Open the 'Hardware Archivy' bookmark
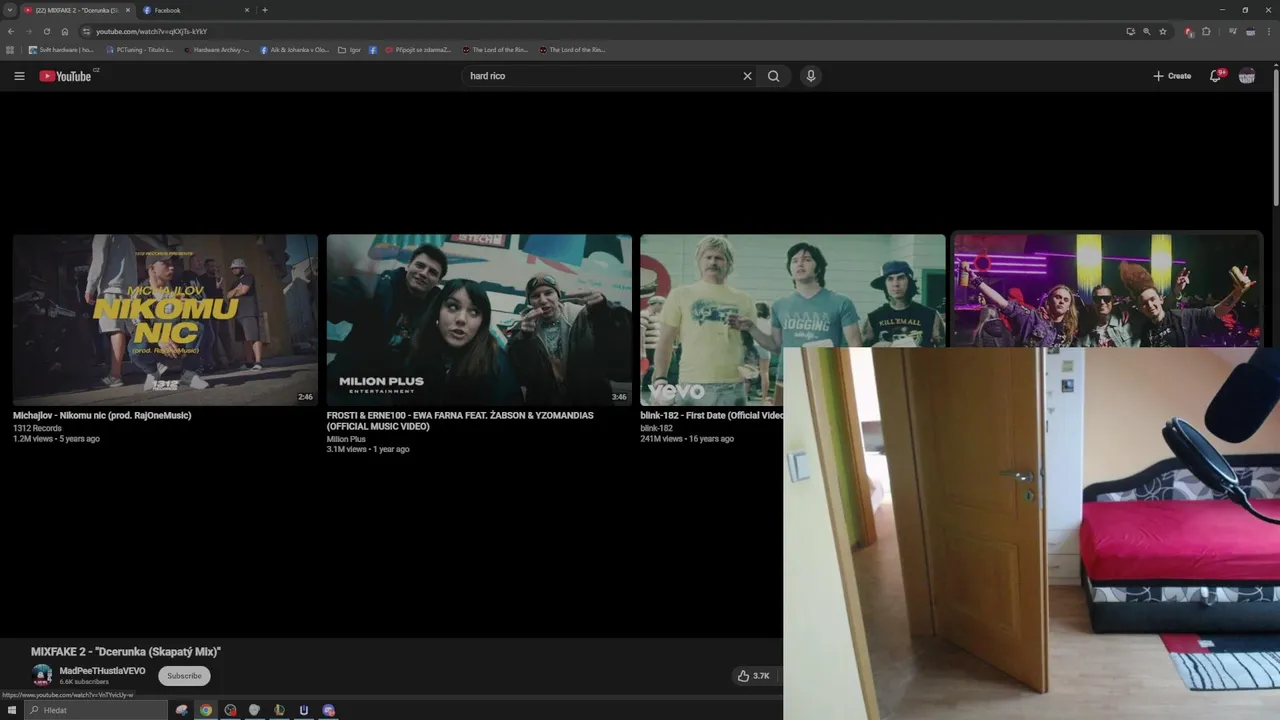 [216, 49]
